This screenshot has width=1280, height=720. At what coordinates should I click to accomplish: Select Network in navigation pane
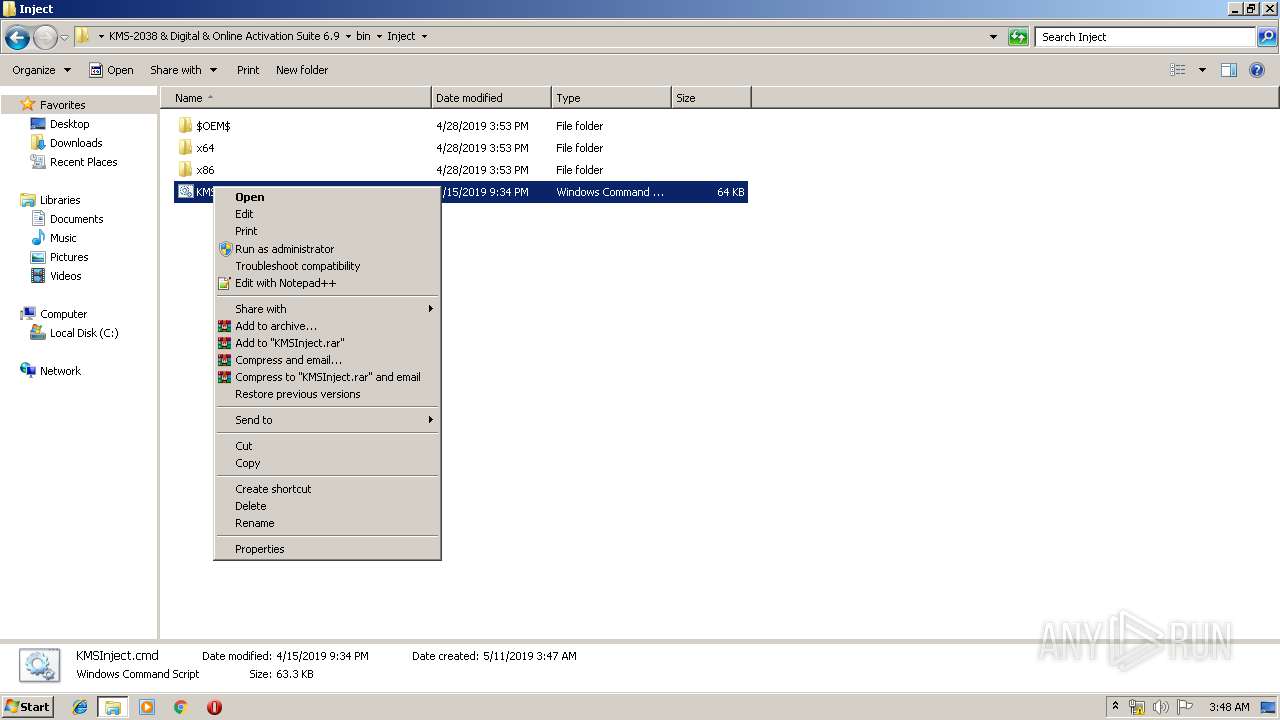[x=60, y=371]
